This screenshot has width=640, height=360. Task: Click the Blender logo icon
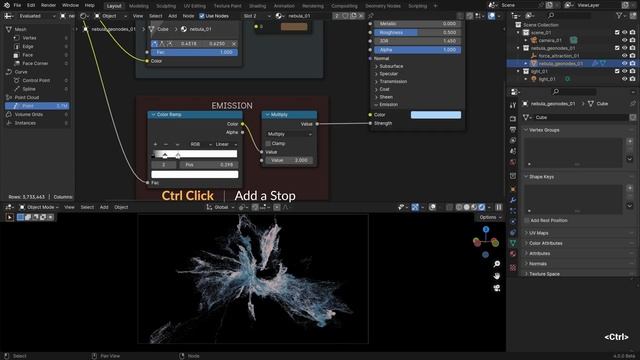coord(7,5)
